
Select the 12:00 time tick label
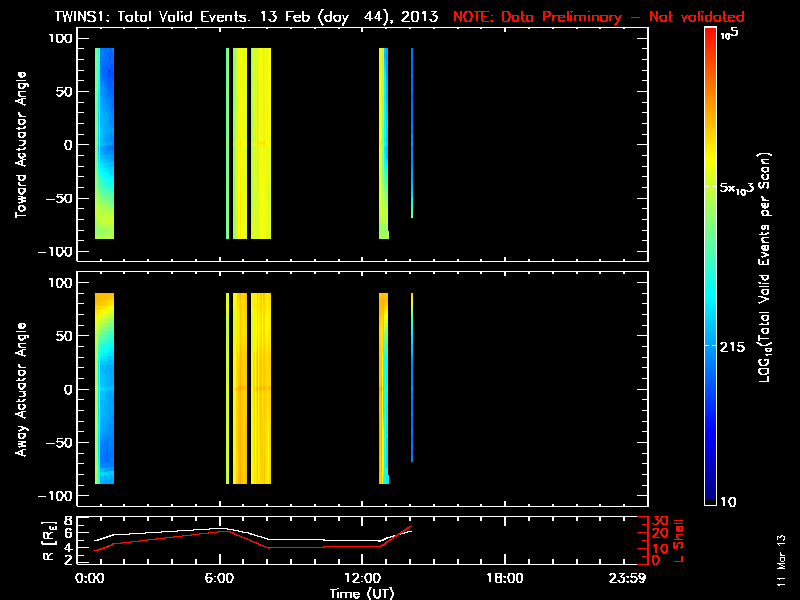point(362,577)
